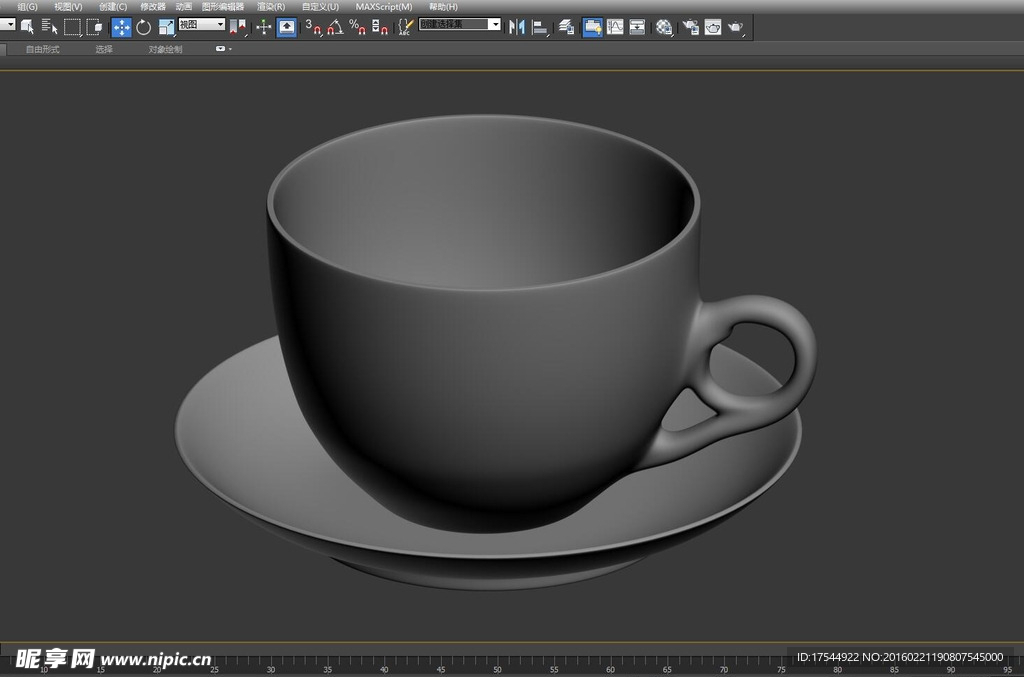This screenshot has width=1024, height=677.
Task: Select the Move transform tool
Action: pyautogui.click(x=121, y=27)
